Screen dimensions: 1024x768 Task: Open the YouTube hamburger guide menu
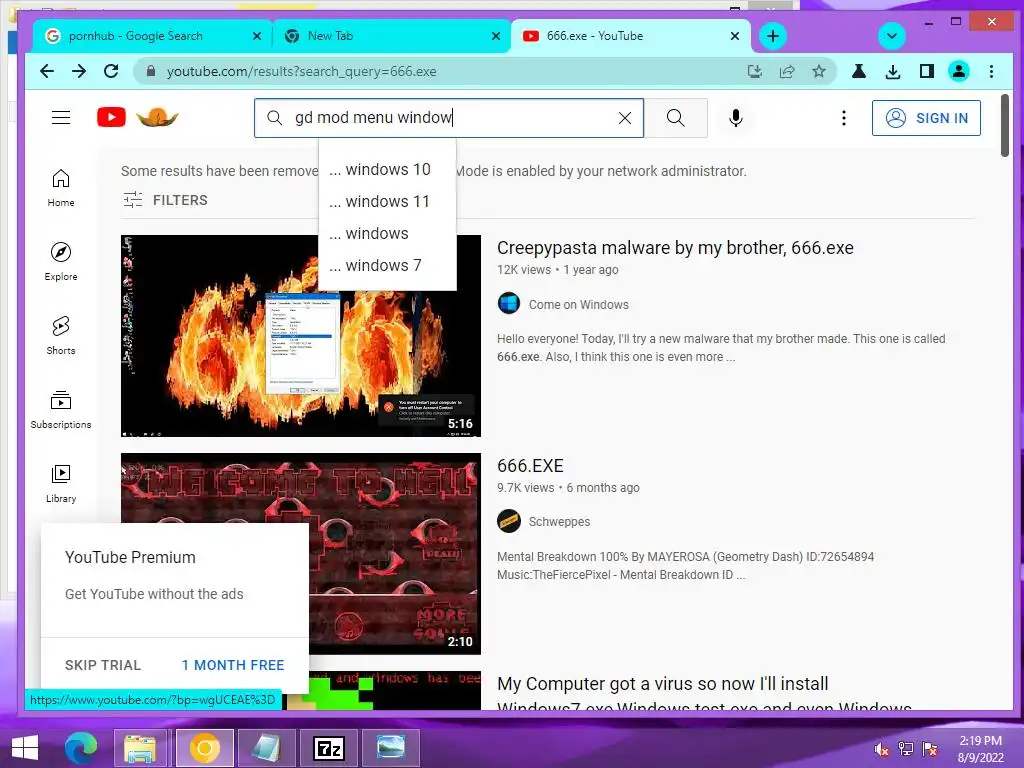pyautogui.click(x=61, y=118)
